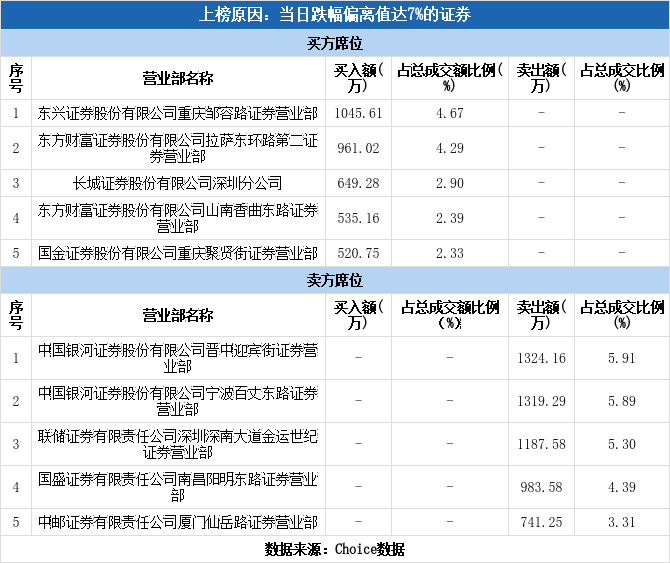Click the percentage value 2.39
The width and height of the screenshot is (670, 563).
[450, 218]
